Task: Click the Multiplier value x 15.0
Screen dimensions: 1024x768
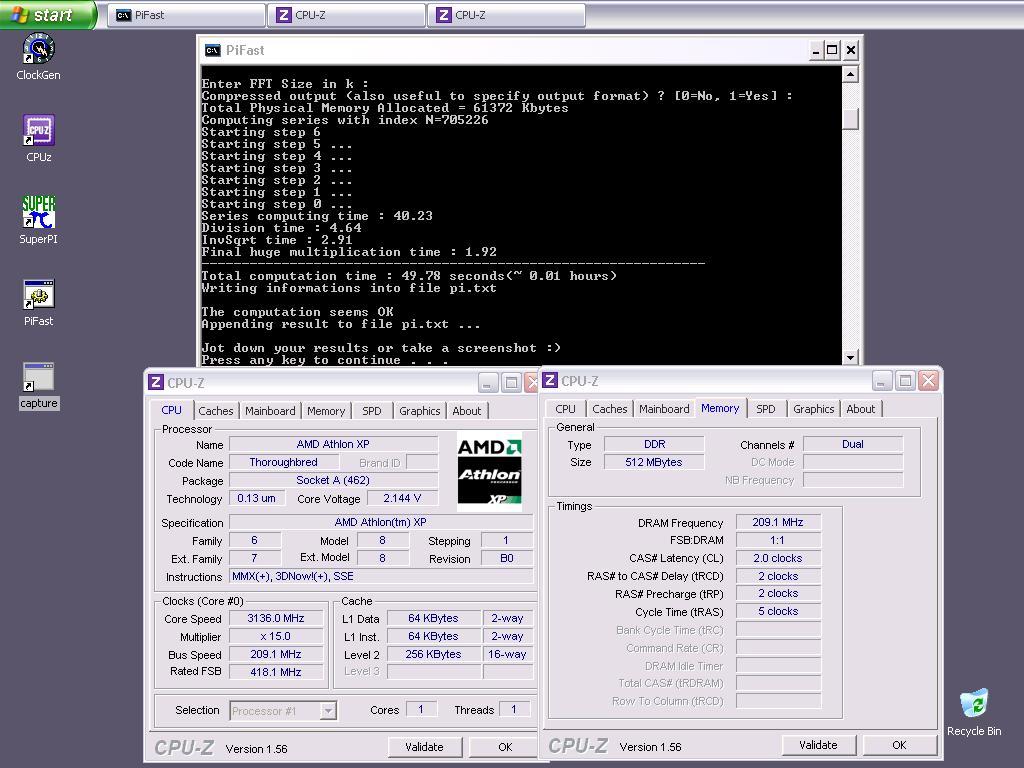Action: (276, 636)
